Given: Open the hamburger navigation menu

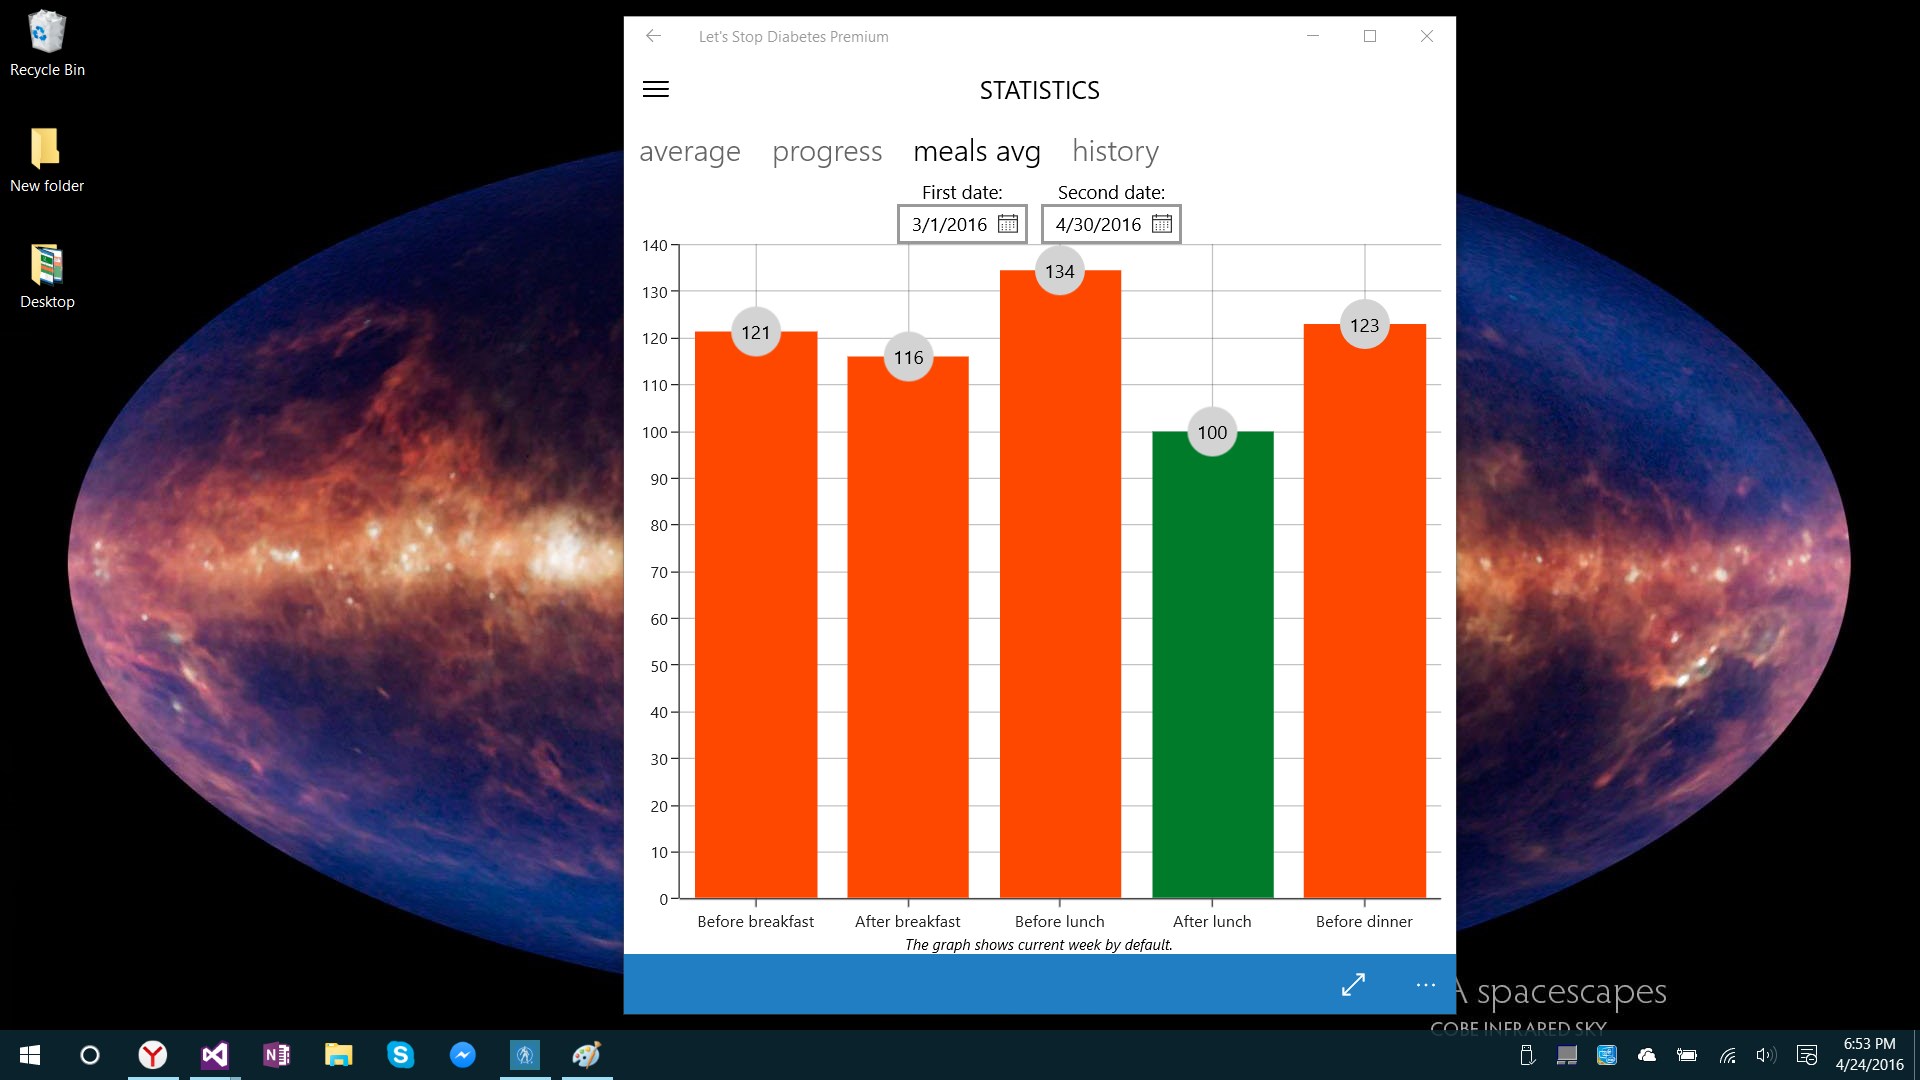Looking at the screenshot, I should pyautogui.click(x=656, y=90).
